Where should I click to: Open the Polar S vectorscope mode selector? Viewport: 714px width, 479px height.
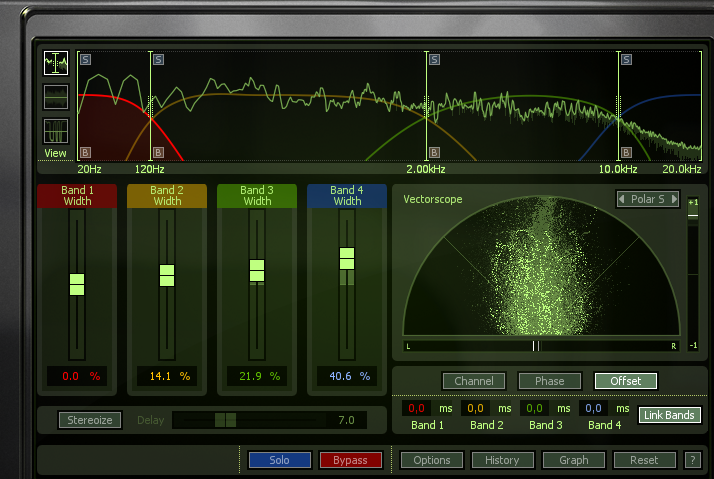click(x=648, y=199)
